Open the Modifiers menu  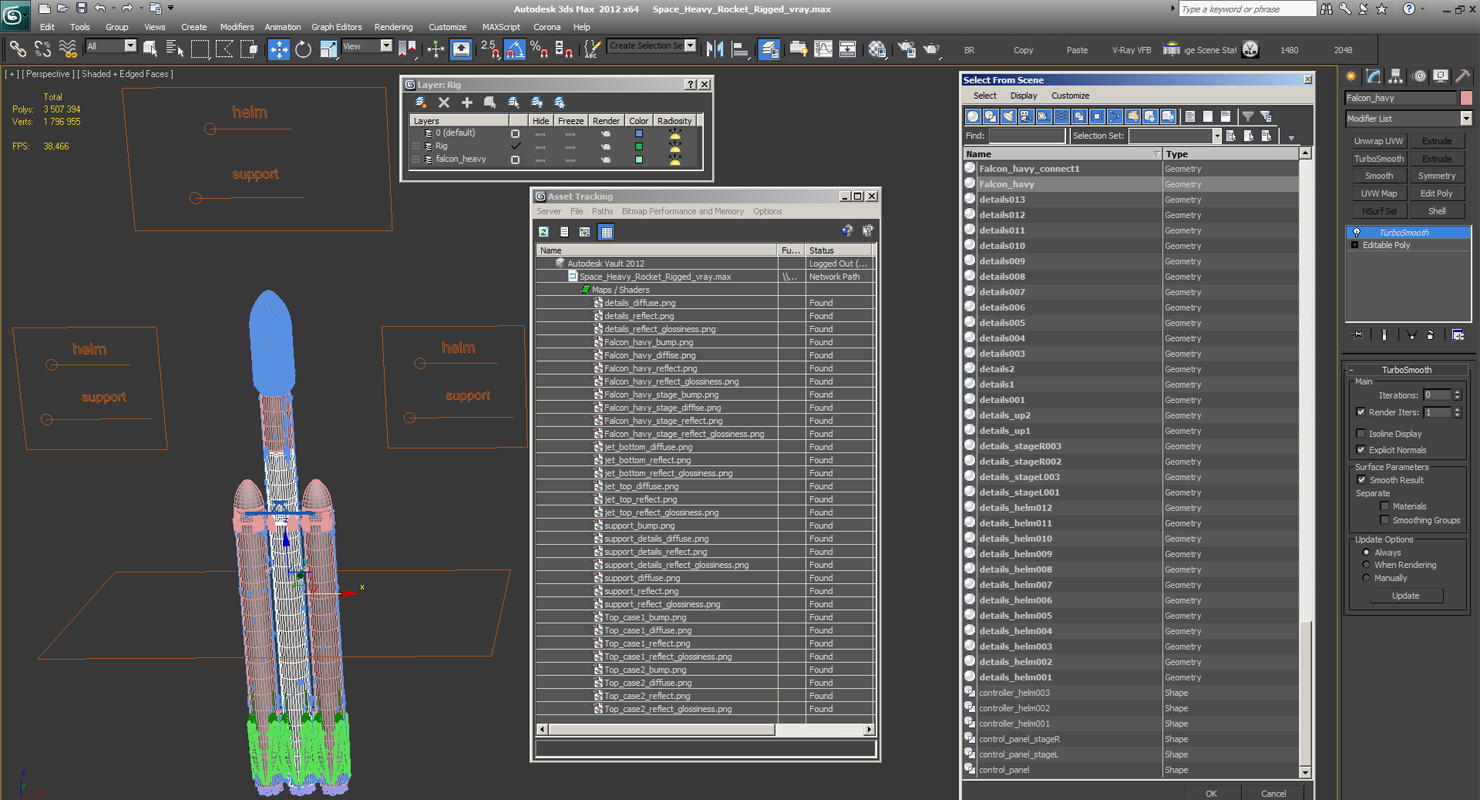pos(237,27)
